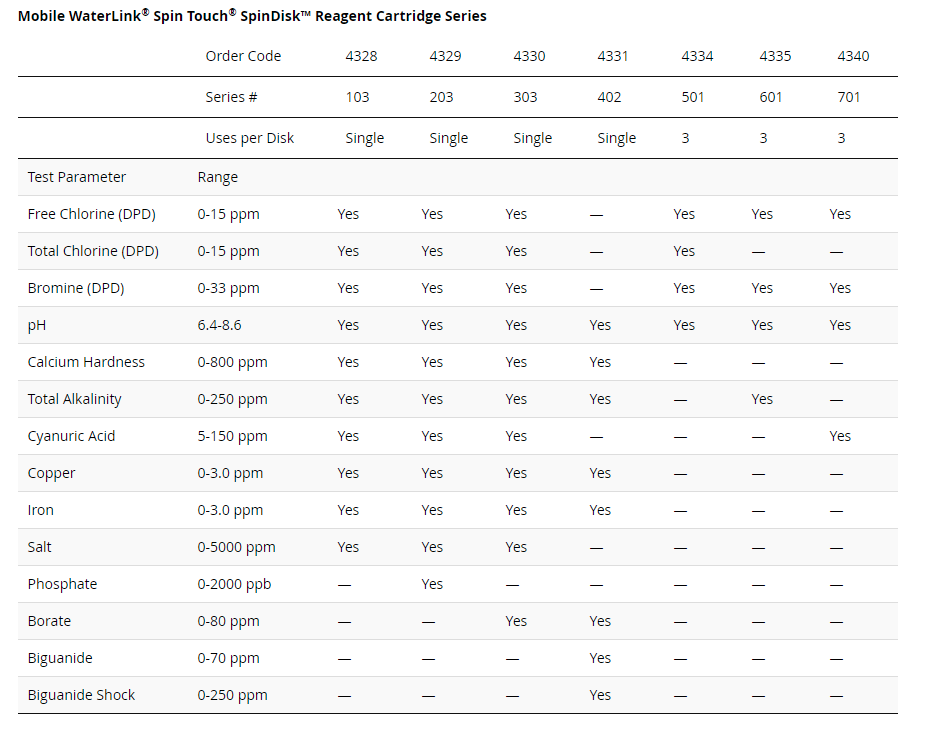This screenshot has width=928, height=729.
Task: Click 'Yes' for Phosphate under order code 4329
Action: coord(432,585)
